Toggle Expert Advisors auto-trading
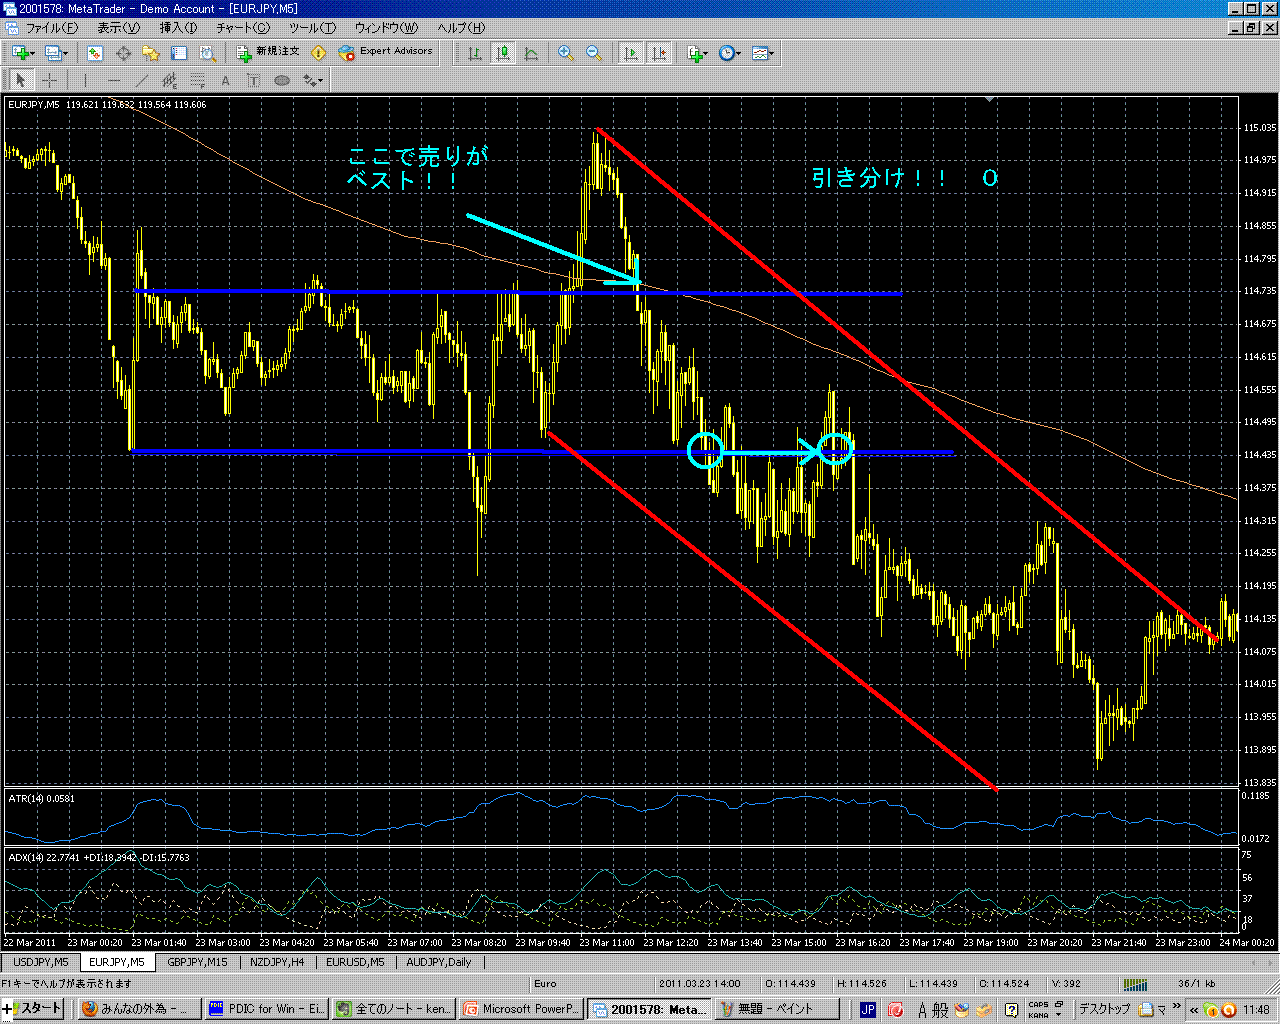The image size is (1280, 1024). (386, 52)
